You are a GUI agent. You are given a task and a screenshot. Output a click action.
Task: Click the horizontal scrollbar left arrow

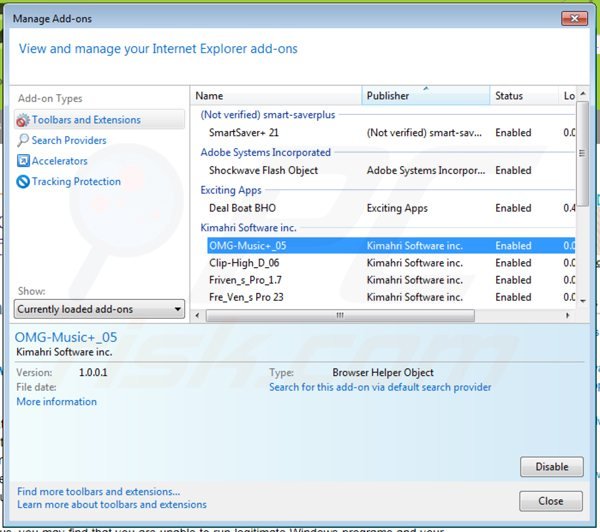click(x=197, y=316)
